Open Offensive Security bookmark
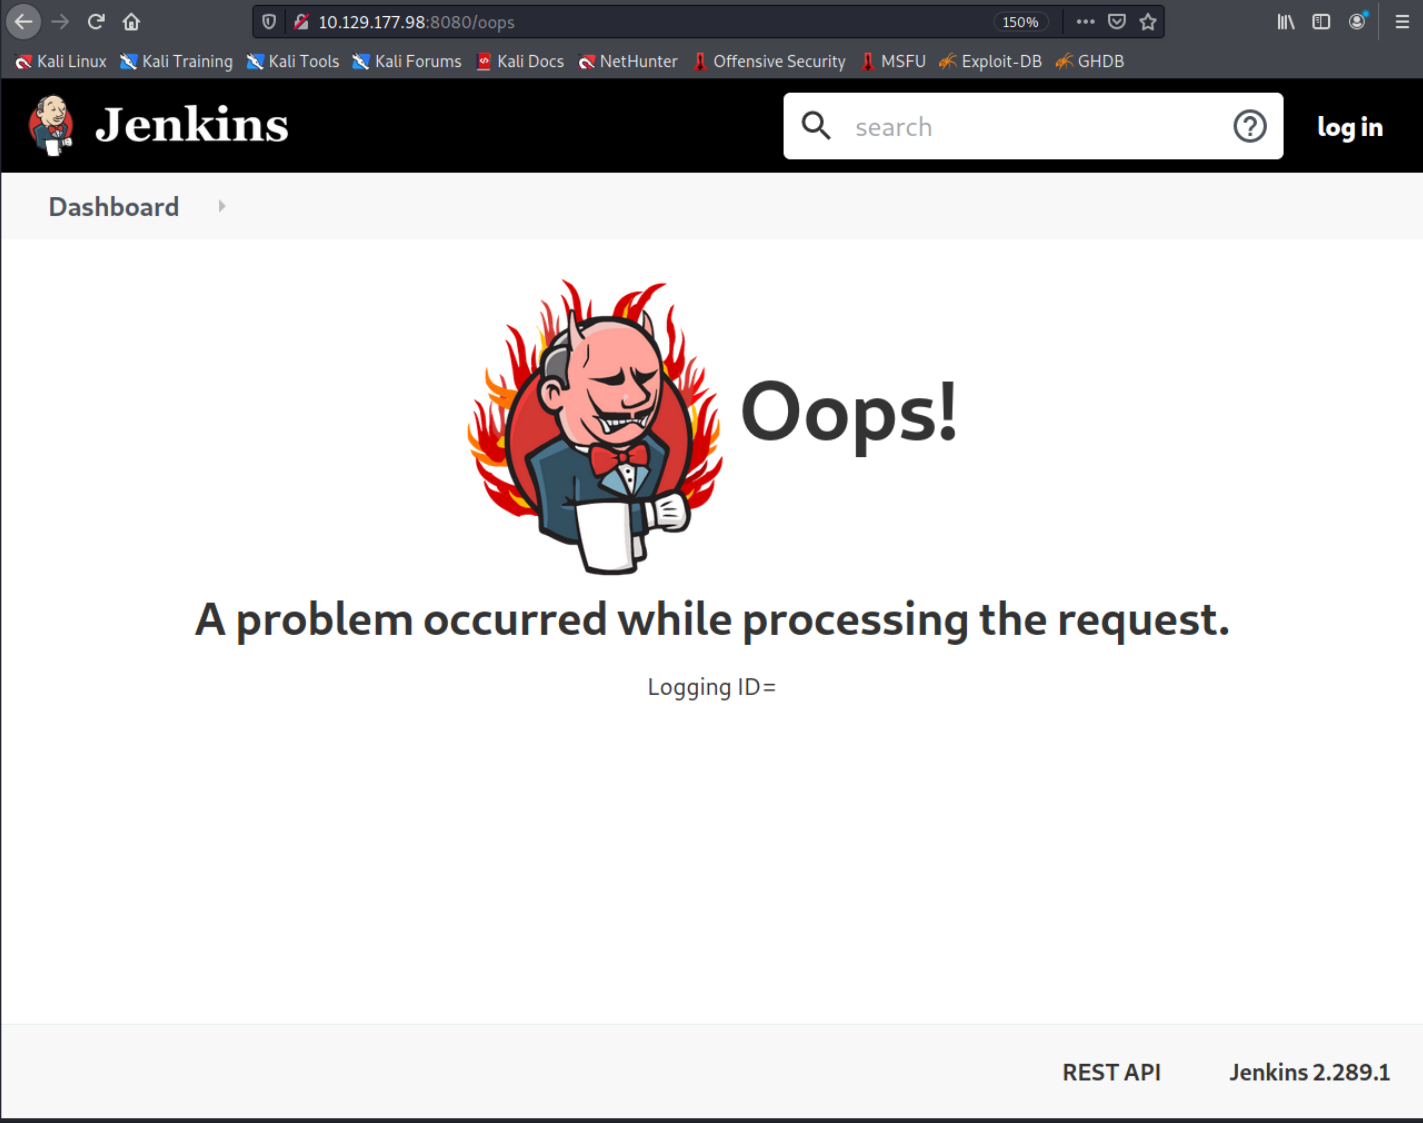The width and height of the screenshot is (1423, 1123). click(x=769, y=61)
